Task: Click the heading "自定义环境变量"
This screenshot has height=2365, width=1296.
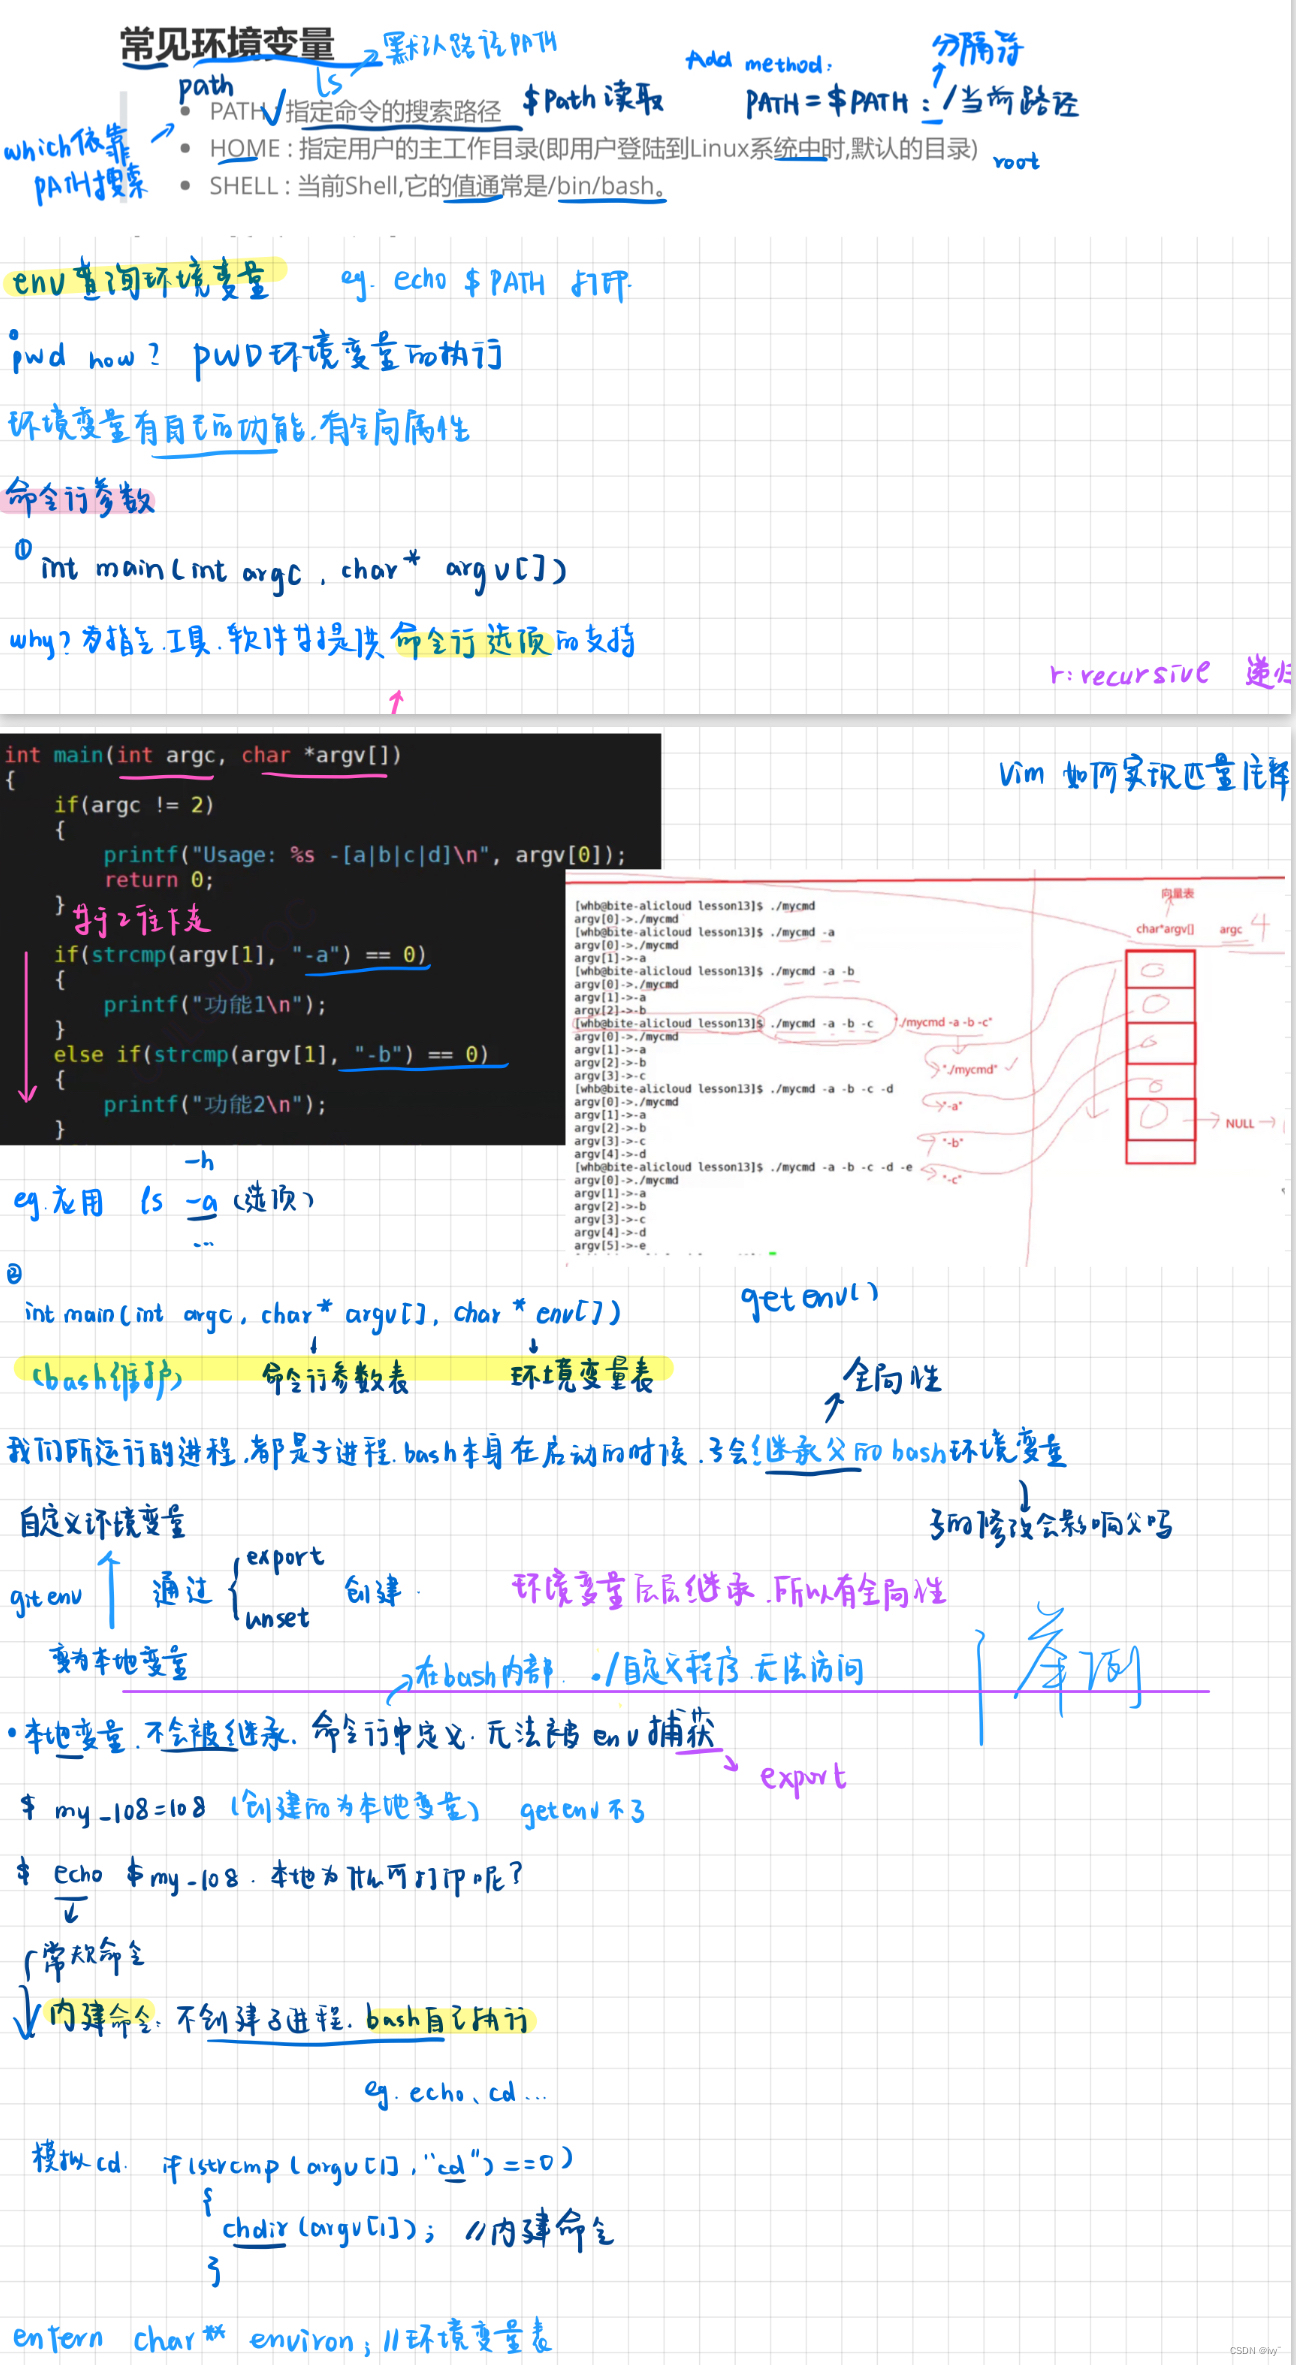Action: (102, 1522)
